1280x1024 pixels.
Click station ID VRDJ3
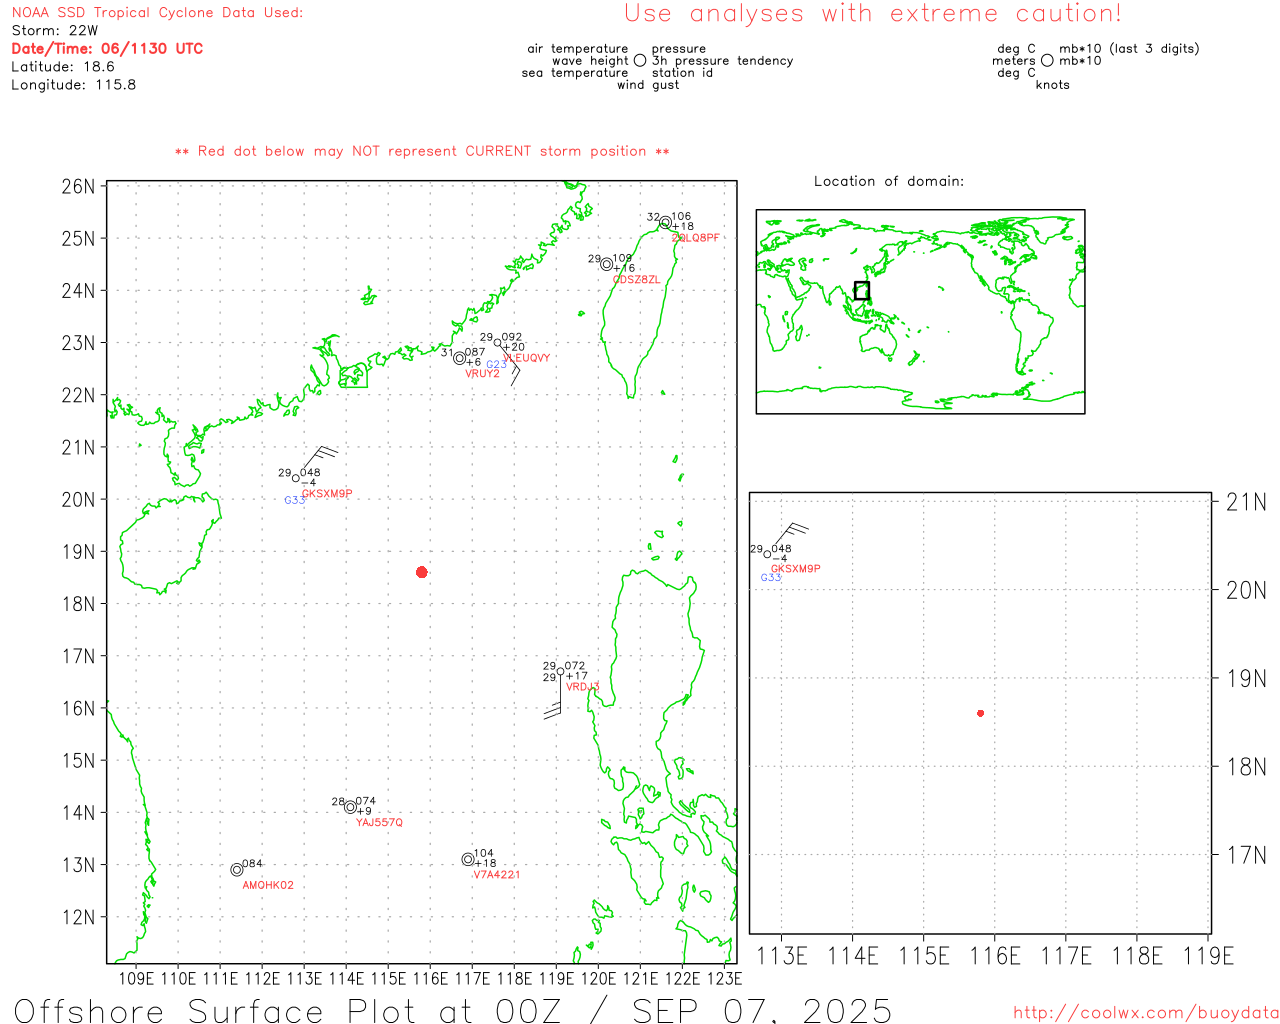583,687
